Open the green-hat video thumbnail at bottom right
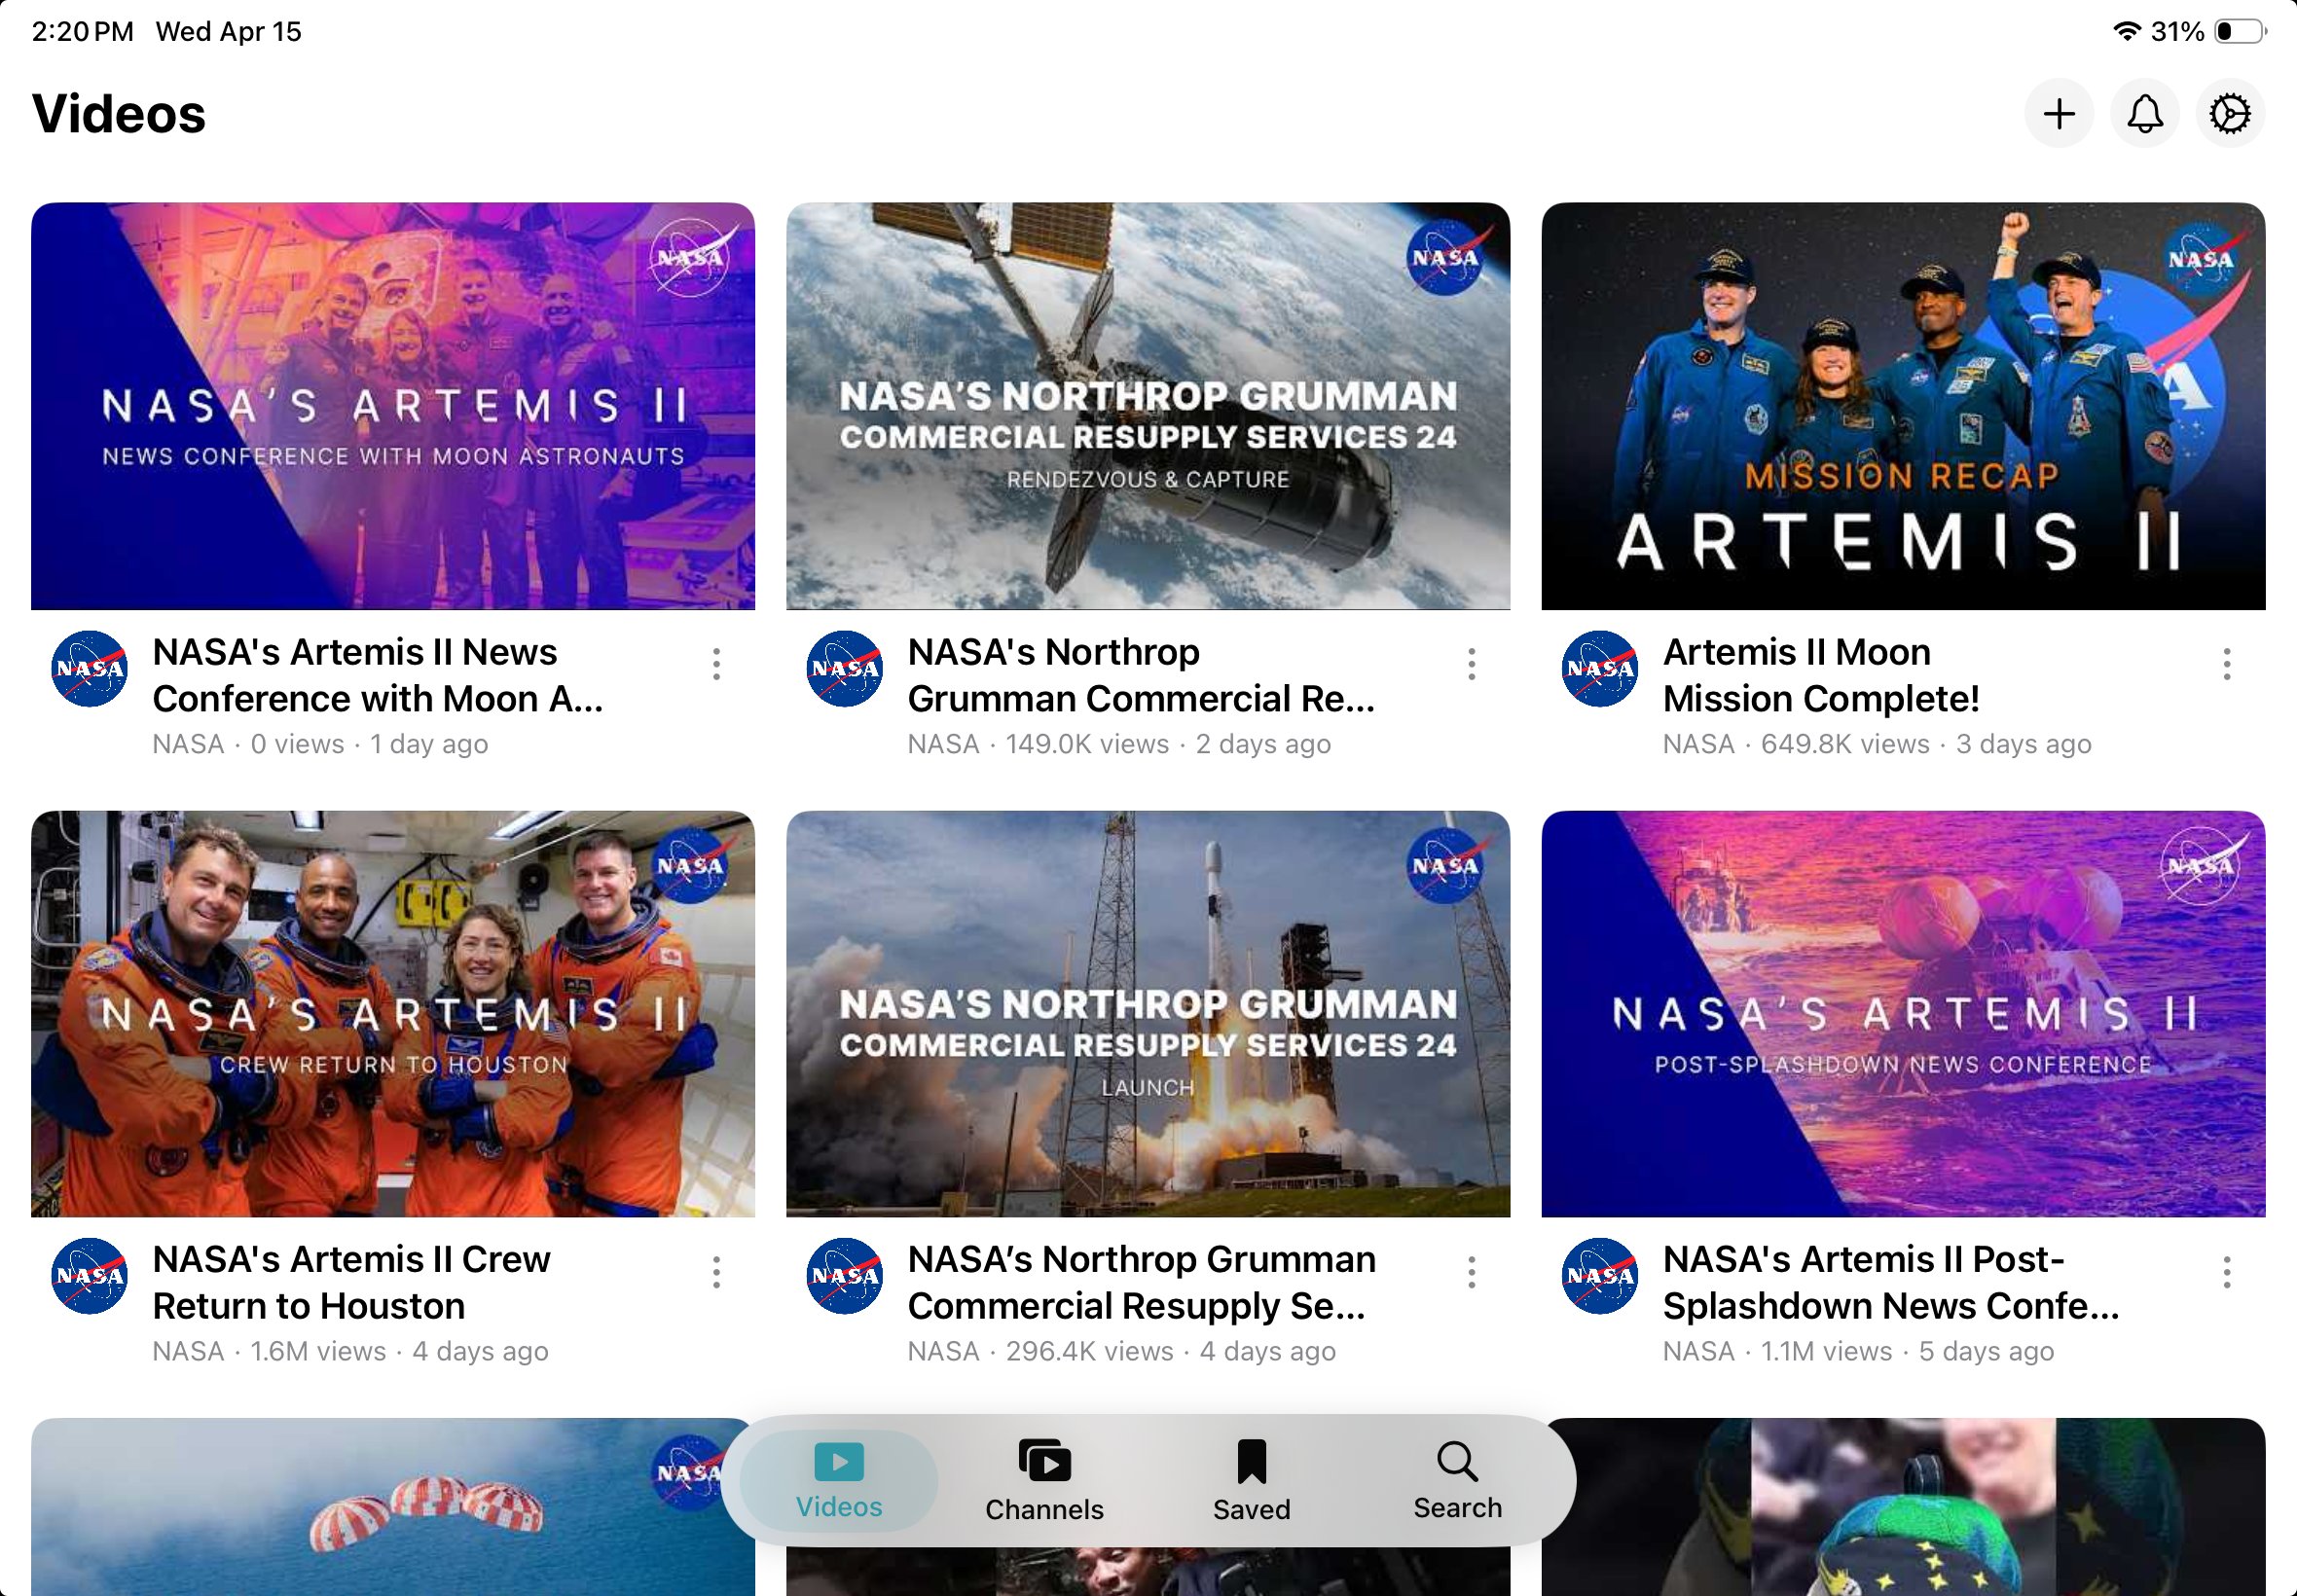 pos(1903,1507)
